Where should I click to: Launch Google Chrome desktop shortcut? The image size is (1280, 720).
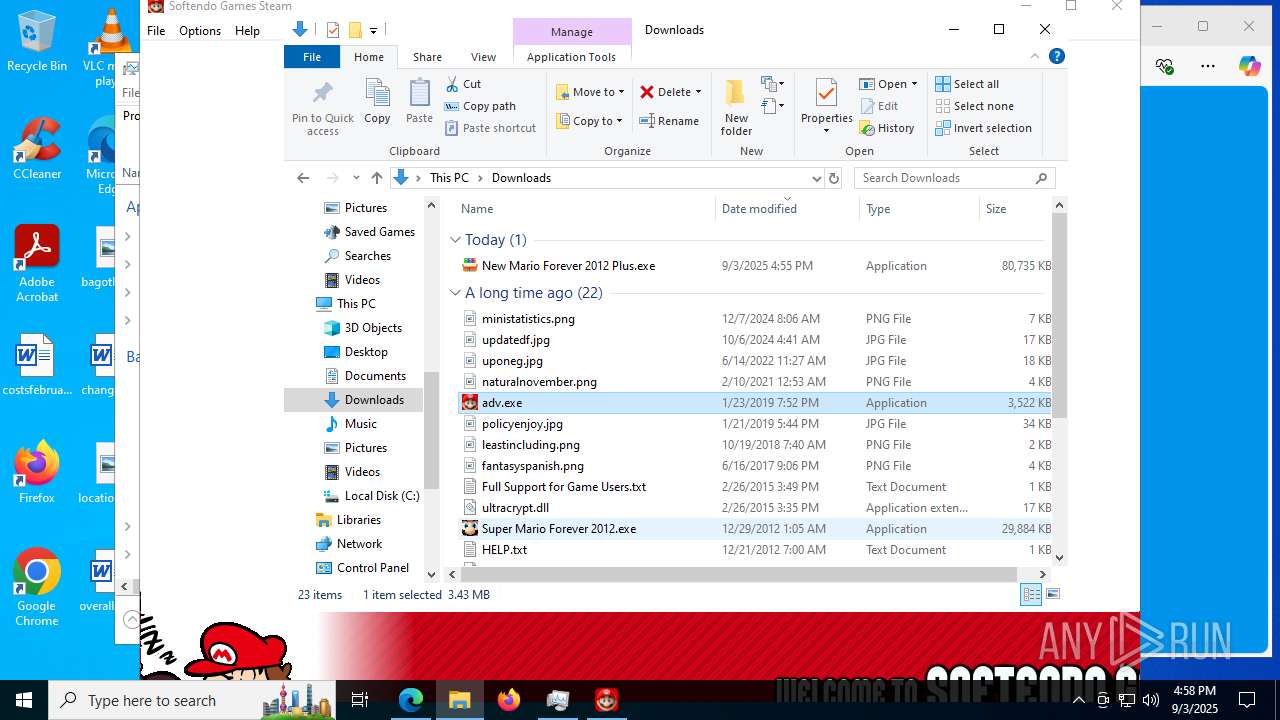(37, 588)
